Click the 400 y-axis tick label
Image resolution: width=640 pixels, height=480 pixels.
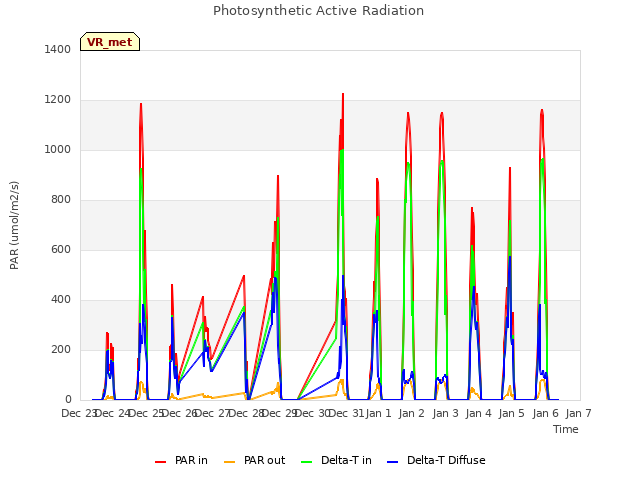click(x=61, y=300)
